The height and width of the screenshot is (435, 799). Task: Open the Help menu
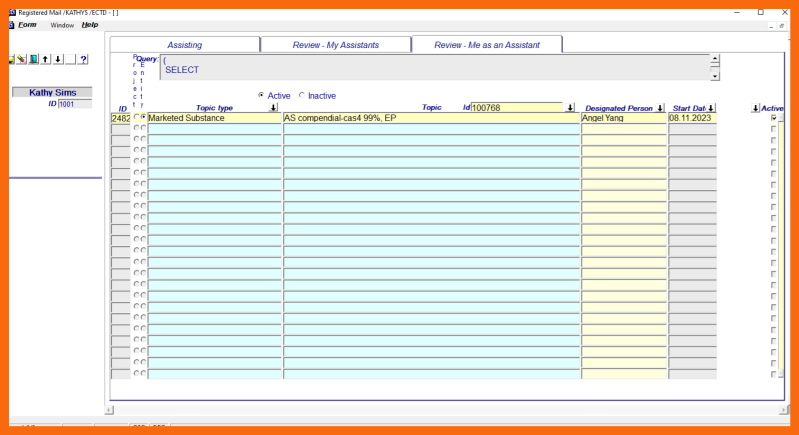(90, 25)
